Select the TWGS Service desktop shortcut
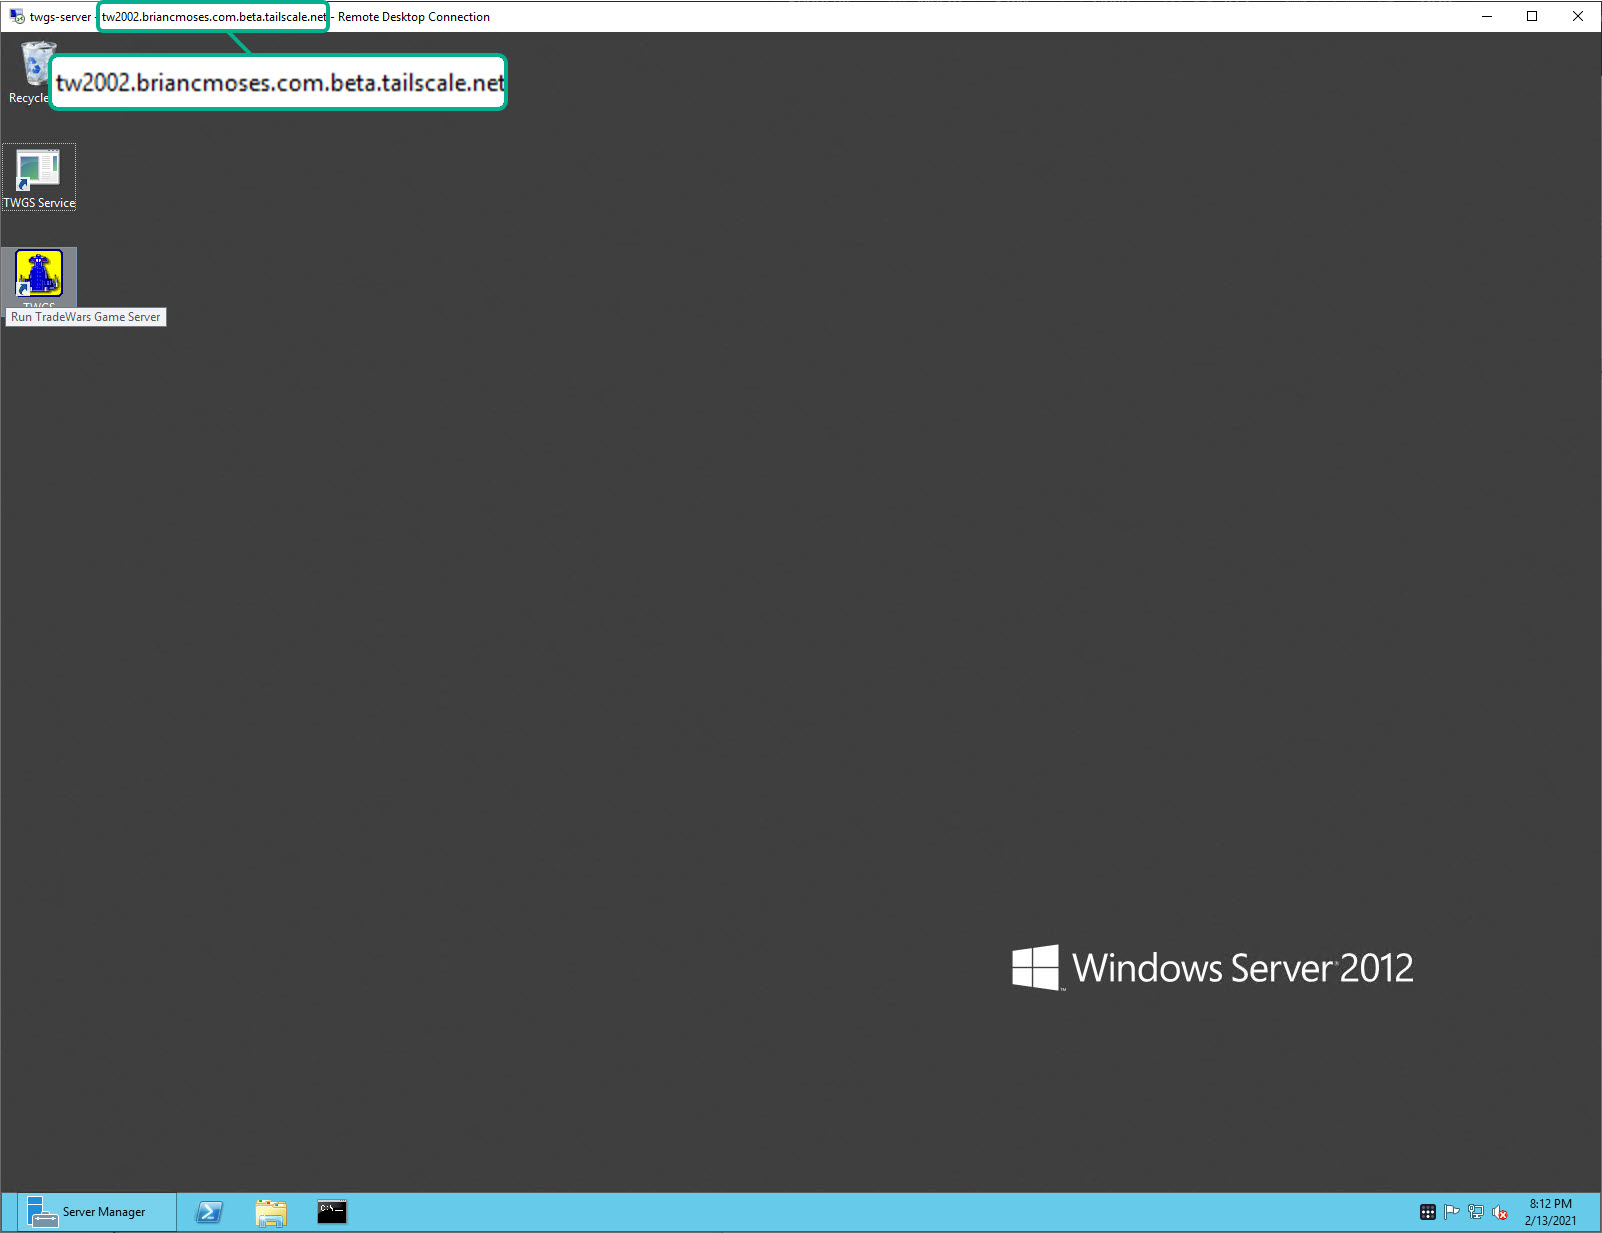Image resolution: width=1602 pixels, height=1233 pixels. 39,177
